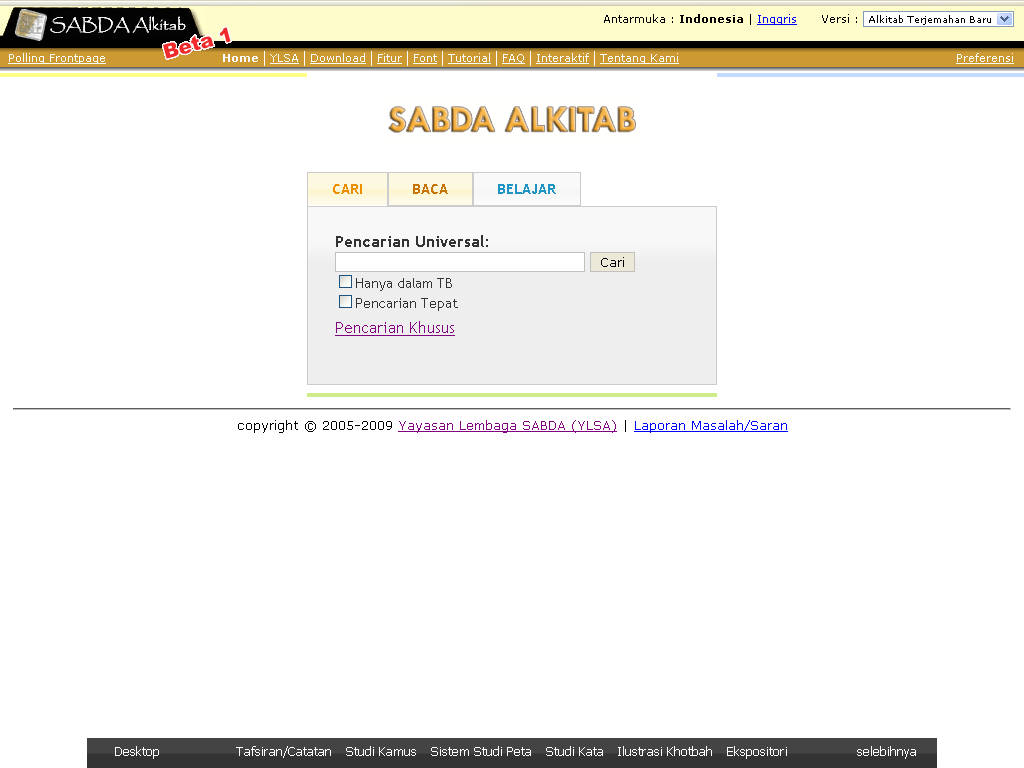Open the Font page link
The width and height of the screenshot is (1024, 768).
coord(425,58)
